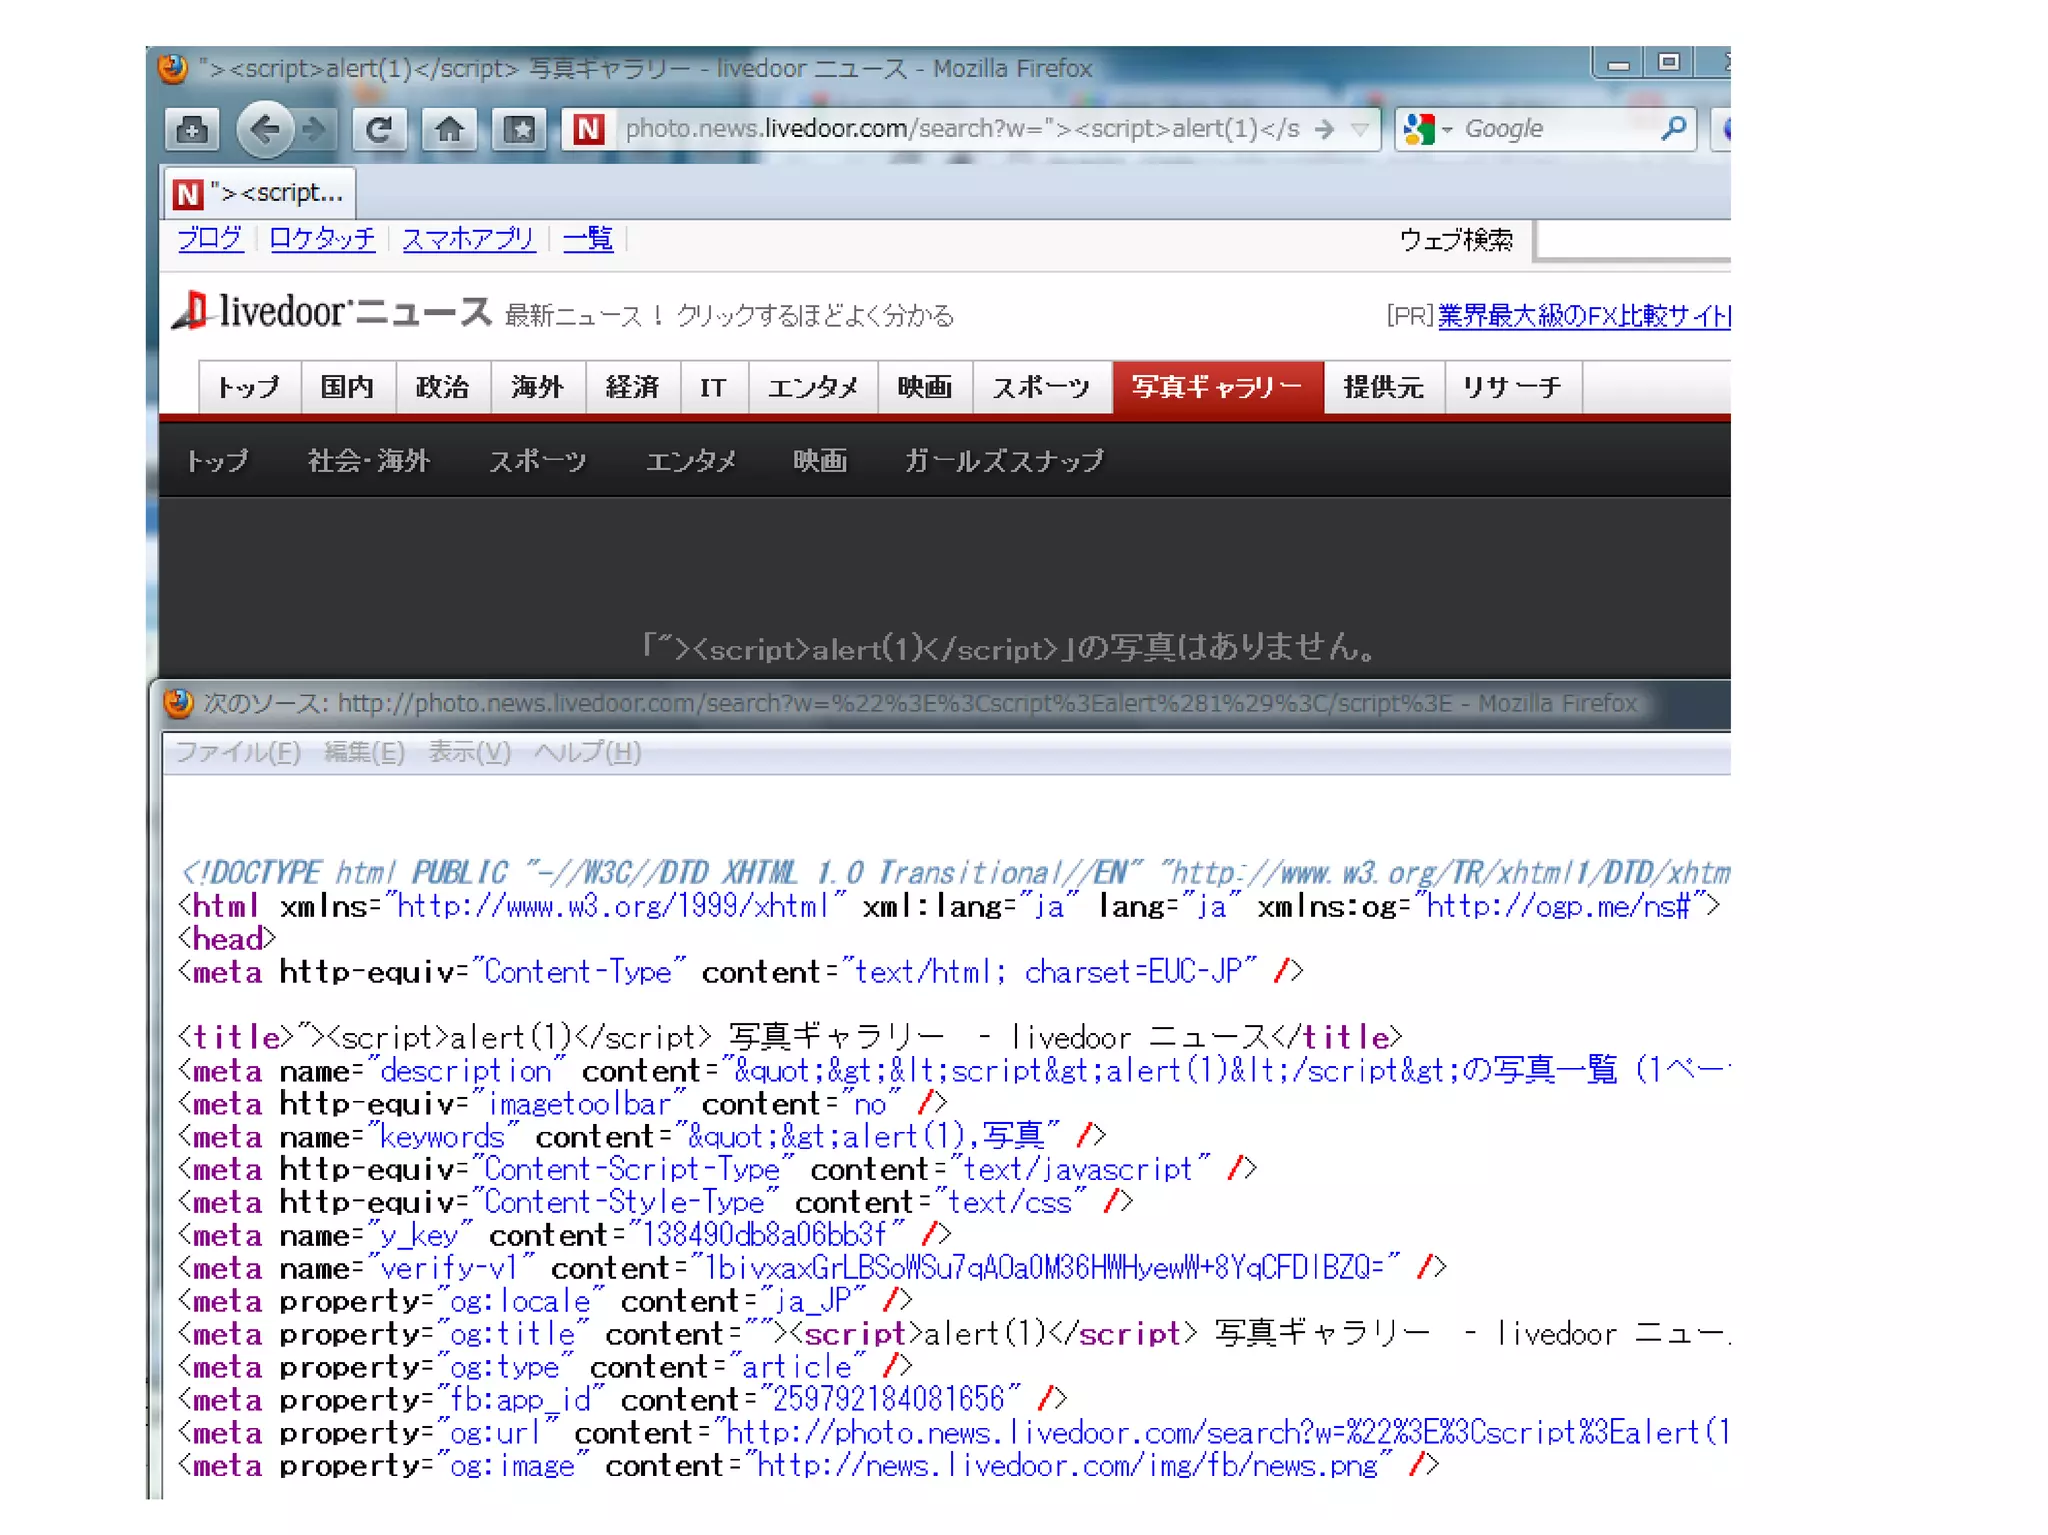Open the address bar history dropdown arrow
Viewport: 2048px width, 1535px height.
click(x=1360, y=129)
